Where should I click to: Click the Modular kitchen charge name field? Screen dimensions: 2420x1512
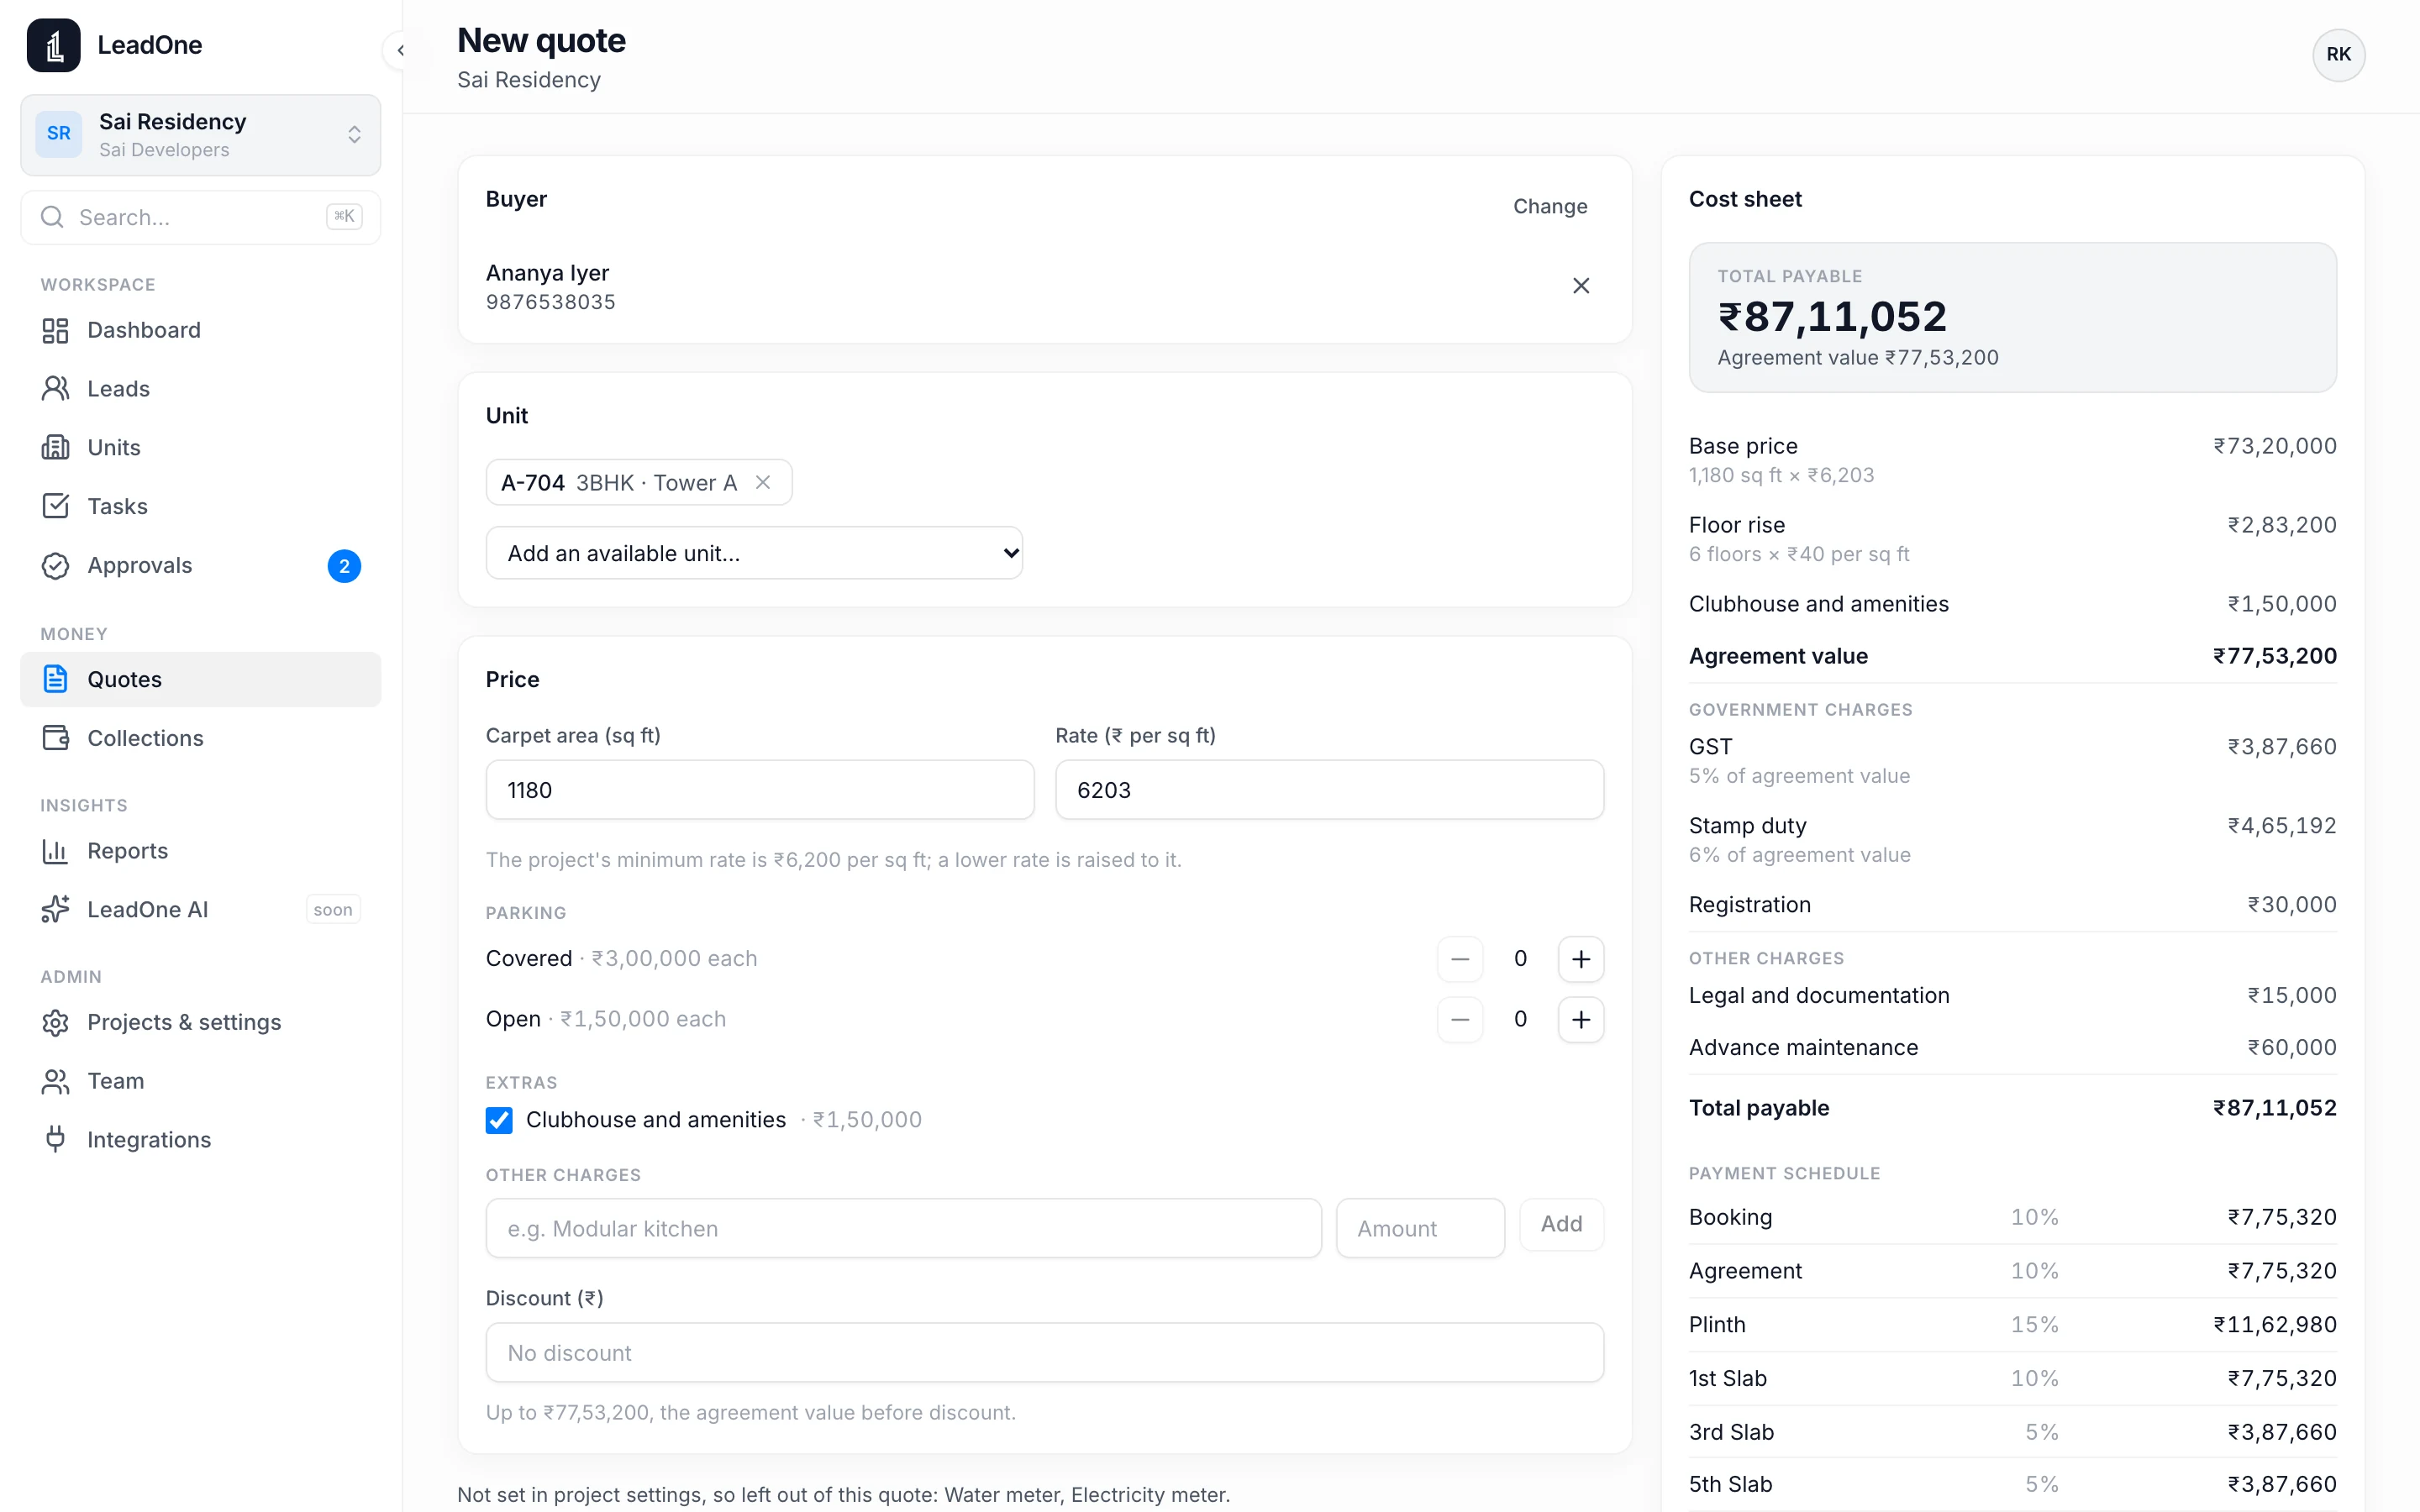coord(903,1228)
